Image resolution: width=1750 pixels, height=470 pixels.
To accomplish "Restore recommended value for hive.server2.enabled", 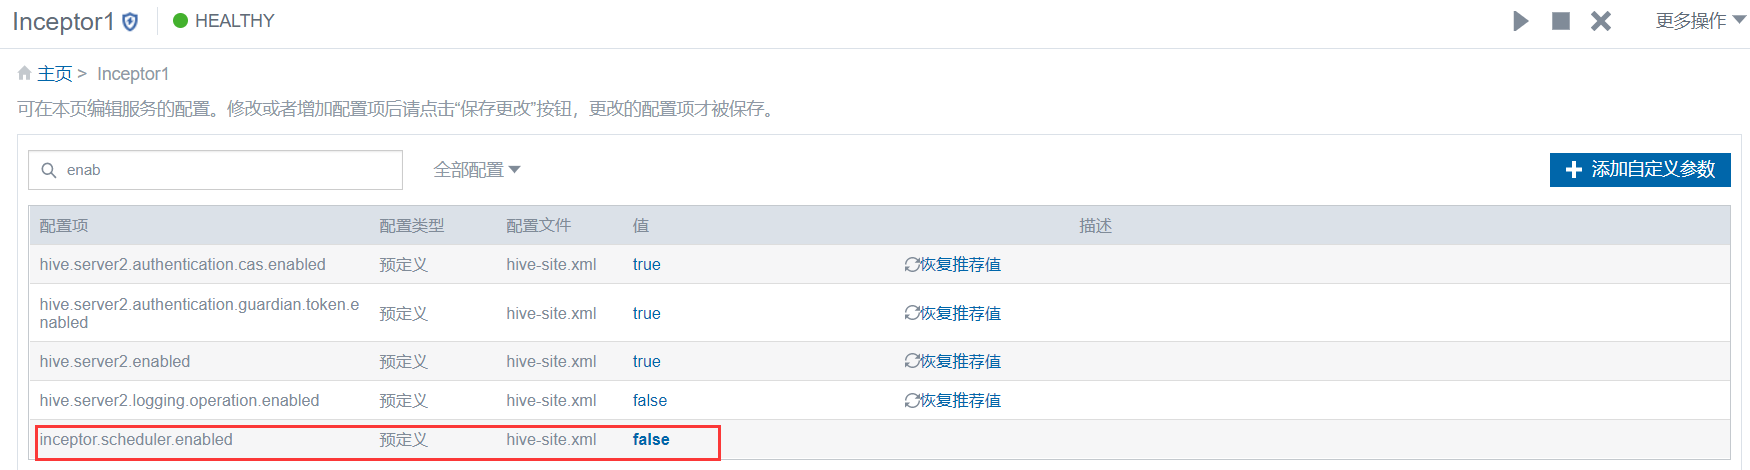I will [953, 361].
